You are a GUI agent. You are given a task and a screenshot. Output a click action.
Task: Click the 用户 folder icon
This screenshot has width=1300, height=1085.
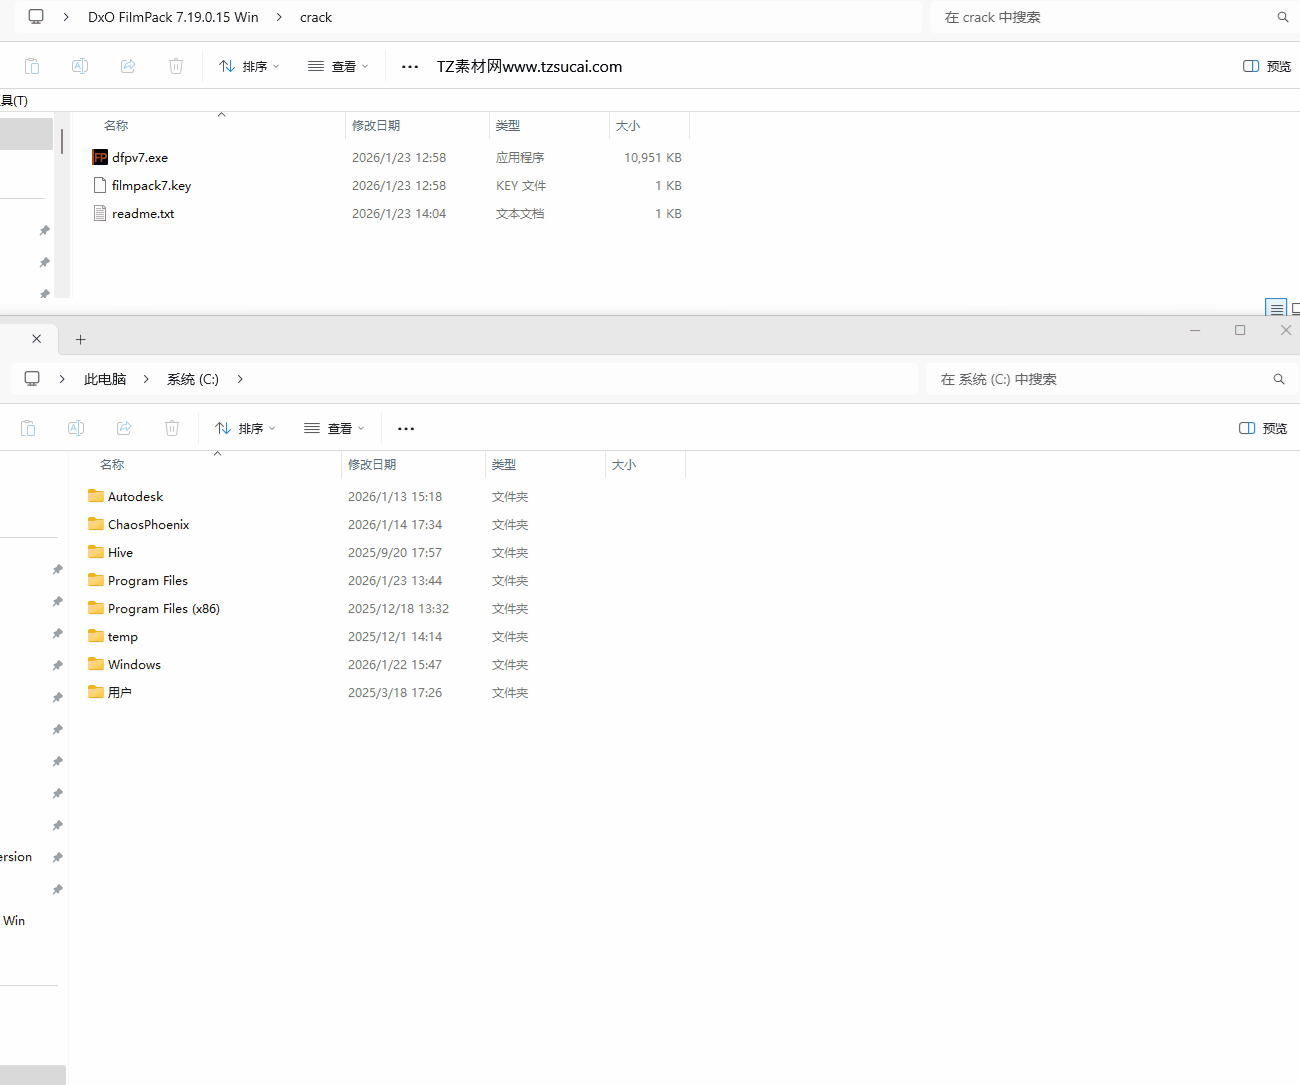click(x=96, y=692)
